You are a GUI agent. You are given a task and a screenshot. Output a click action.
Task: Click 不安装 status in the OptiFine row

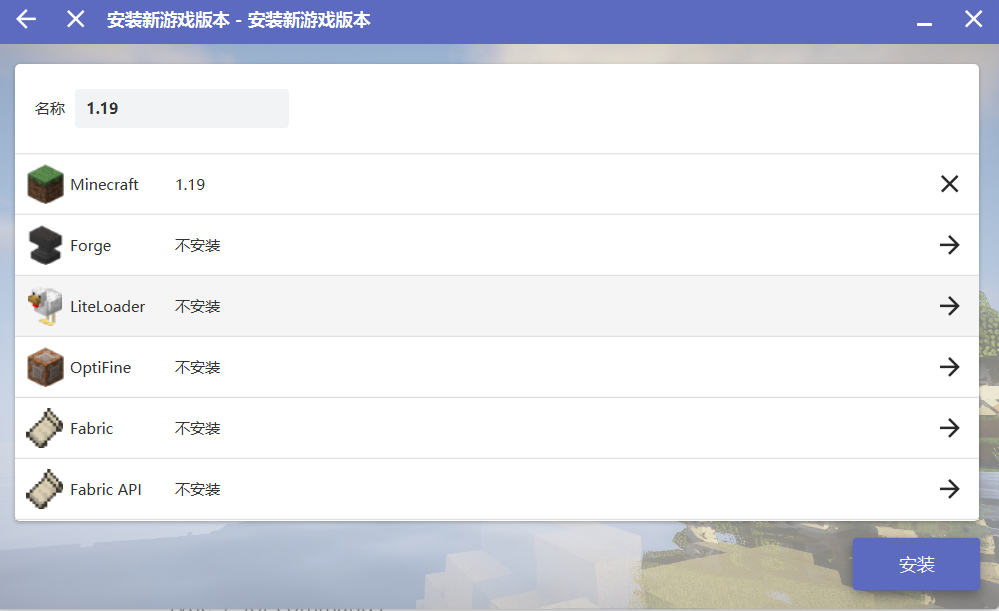pyautogui.click(x=198, y=368)
